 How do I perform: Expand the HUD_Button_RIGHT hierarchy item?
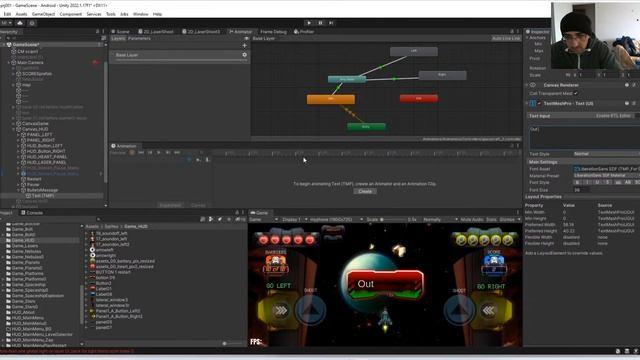18,151
